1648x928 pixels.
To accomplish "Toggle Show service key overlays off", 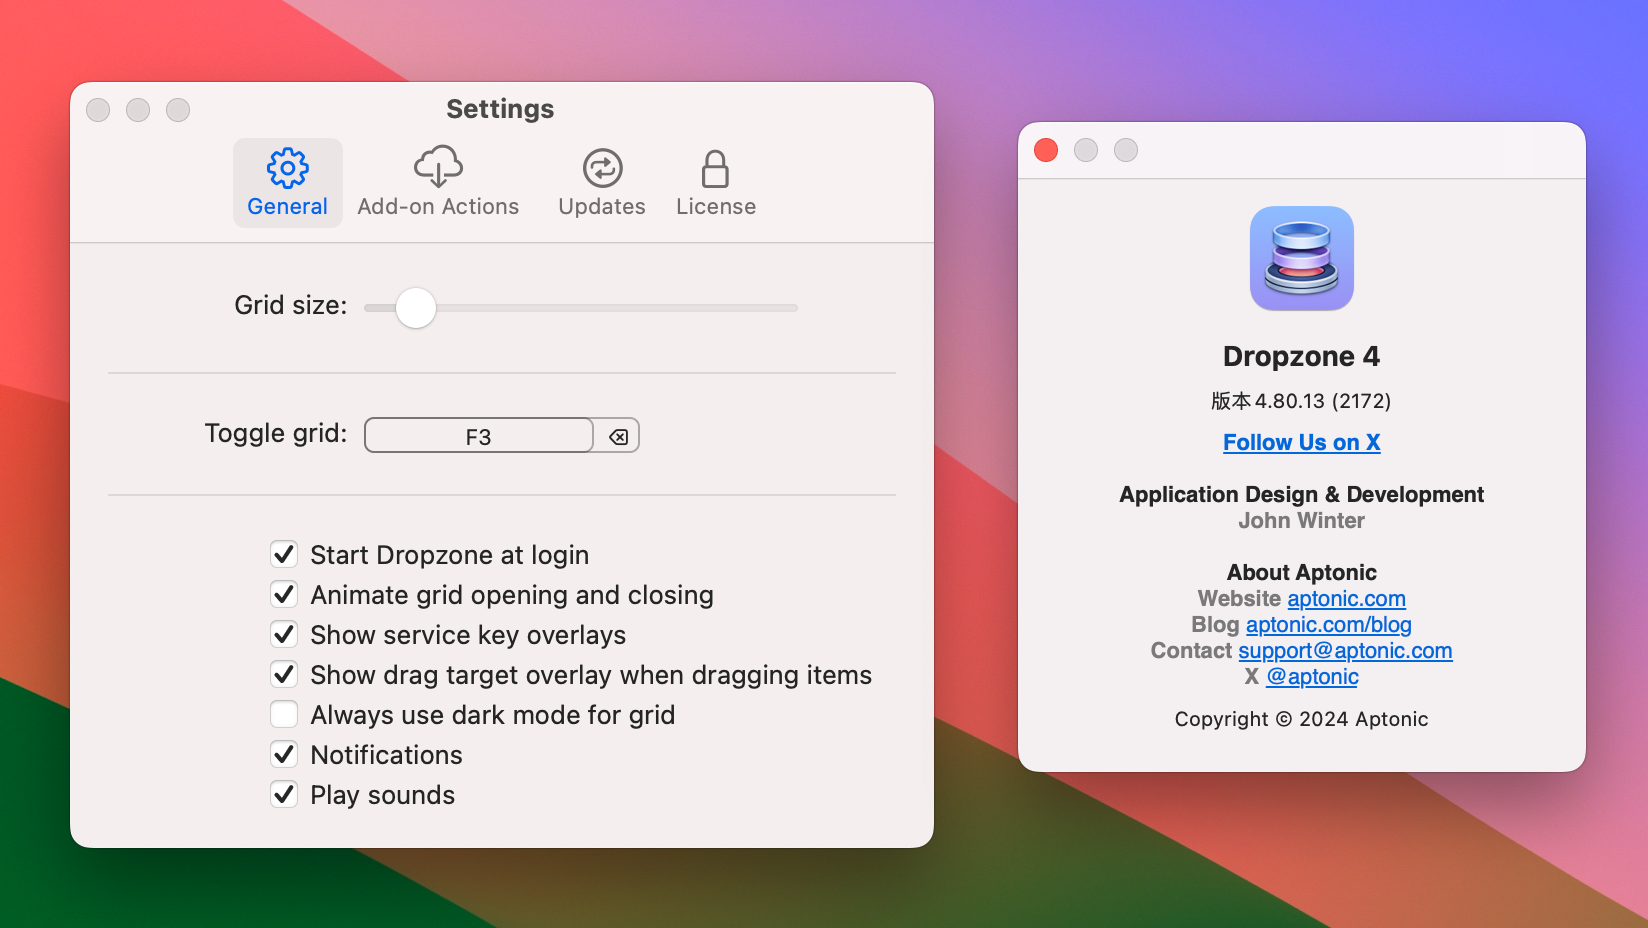I will point(284,634).
